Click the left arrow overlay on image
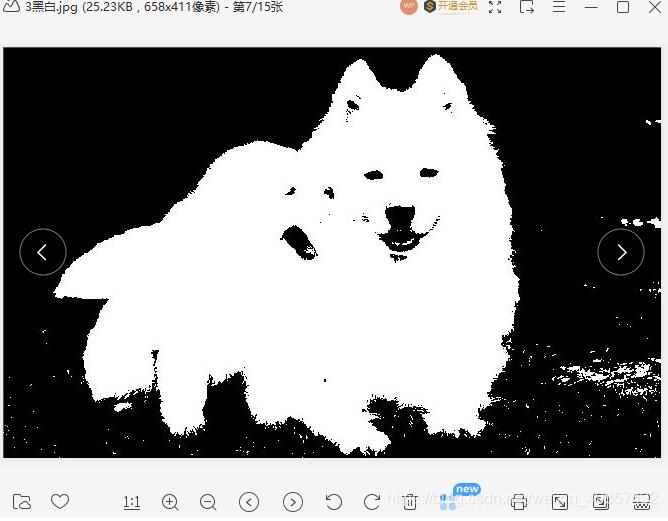 [x=43, y=252]
